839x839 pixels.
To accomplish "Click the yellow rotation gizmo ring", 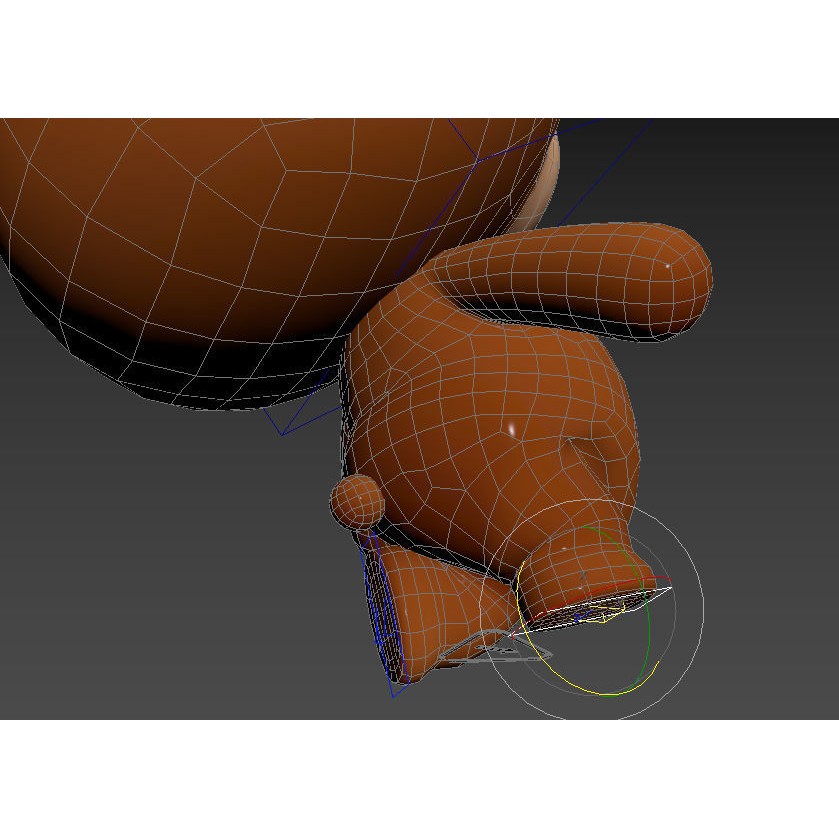I will (x=600, y=692).
